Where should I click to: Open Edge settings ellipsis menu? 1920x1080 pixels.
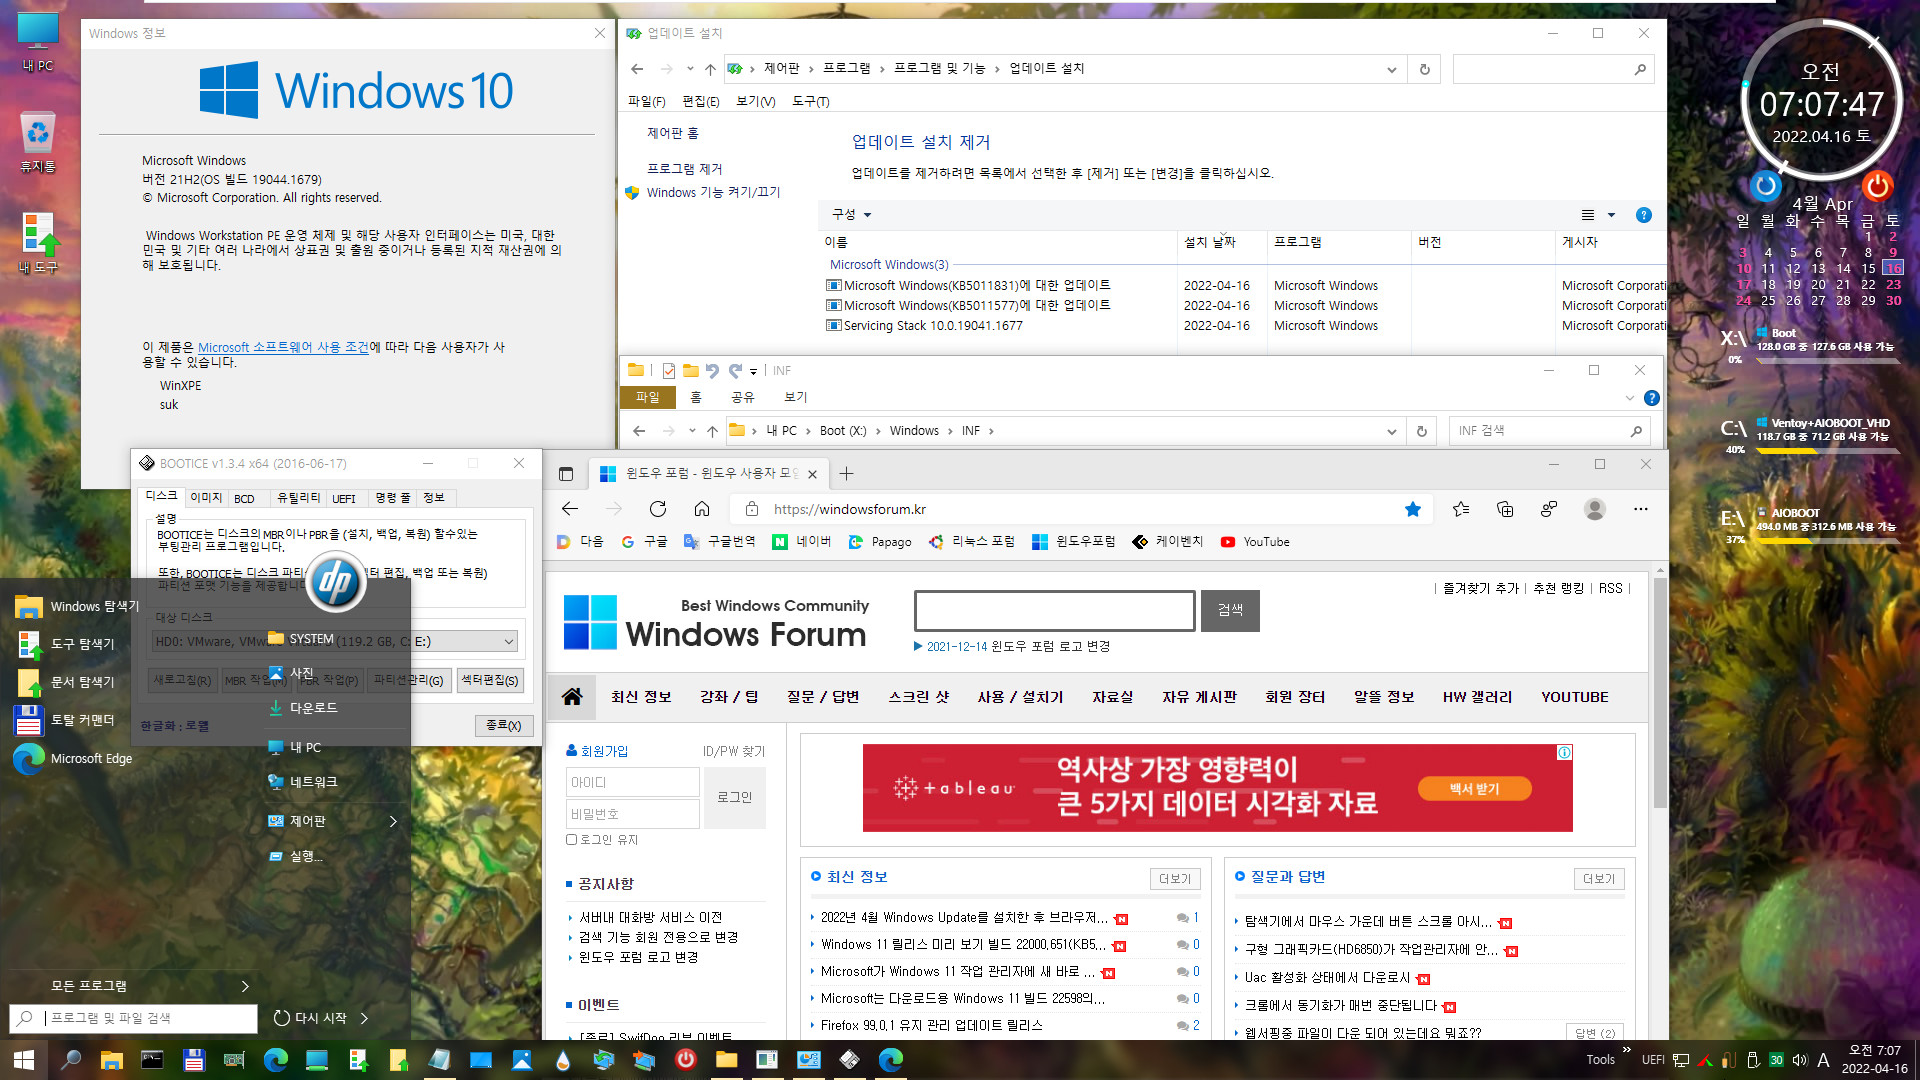1641,509
